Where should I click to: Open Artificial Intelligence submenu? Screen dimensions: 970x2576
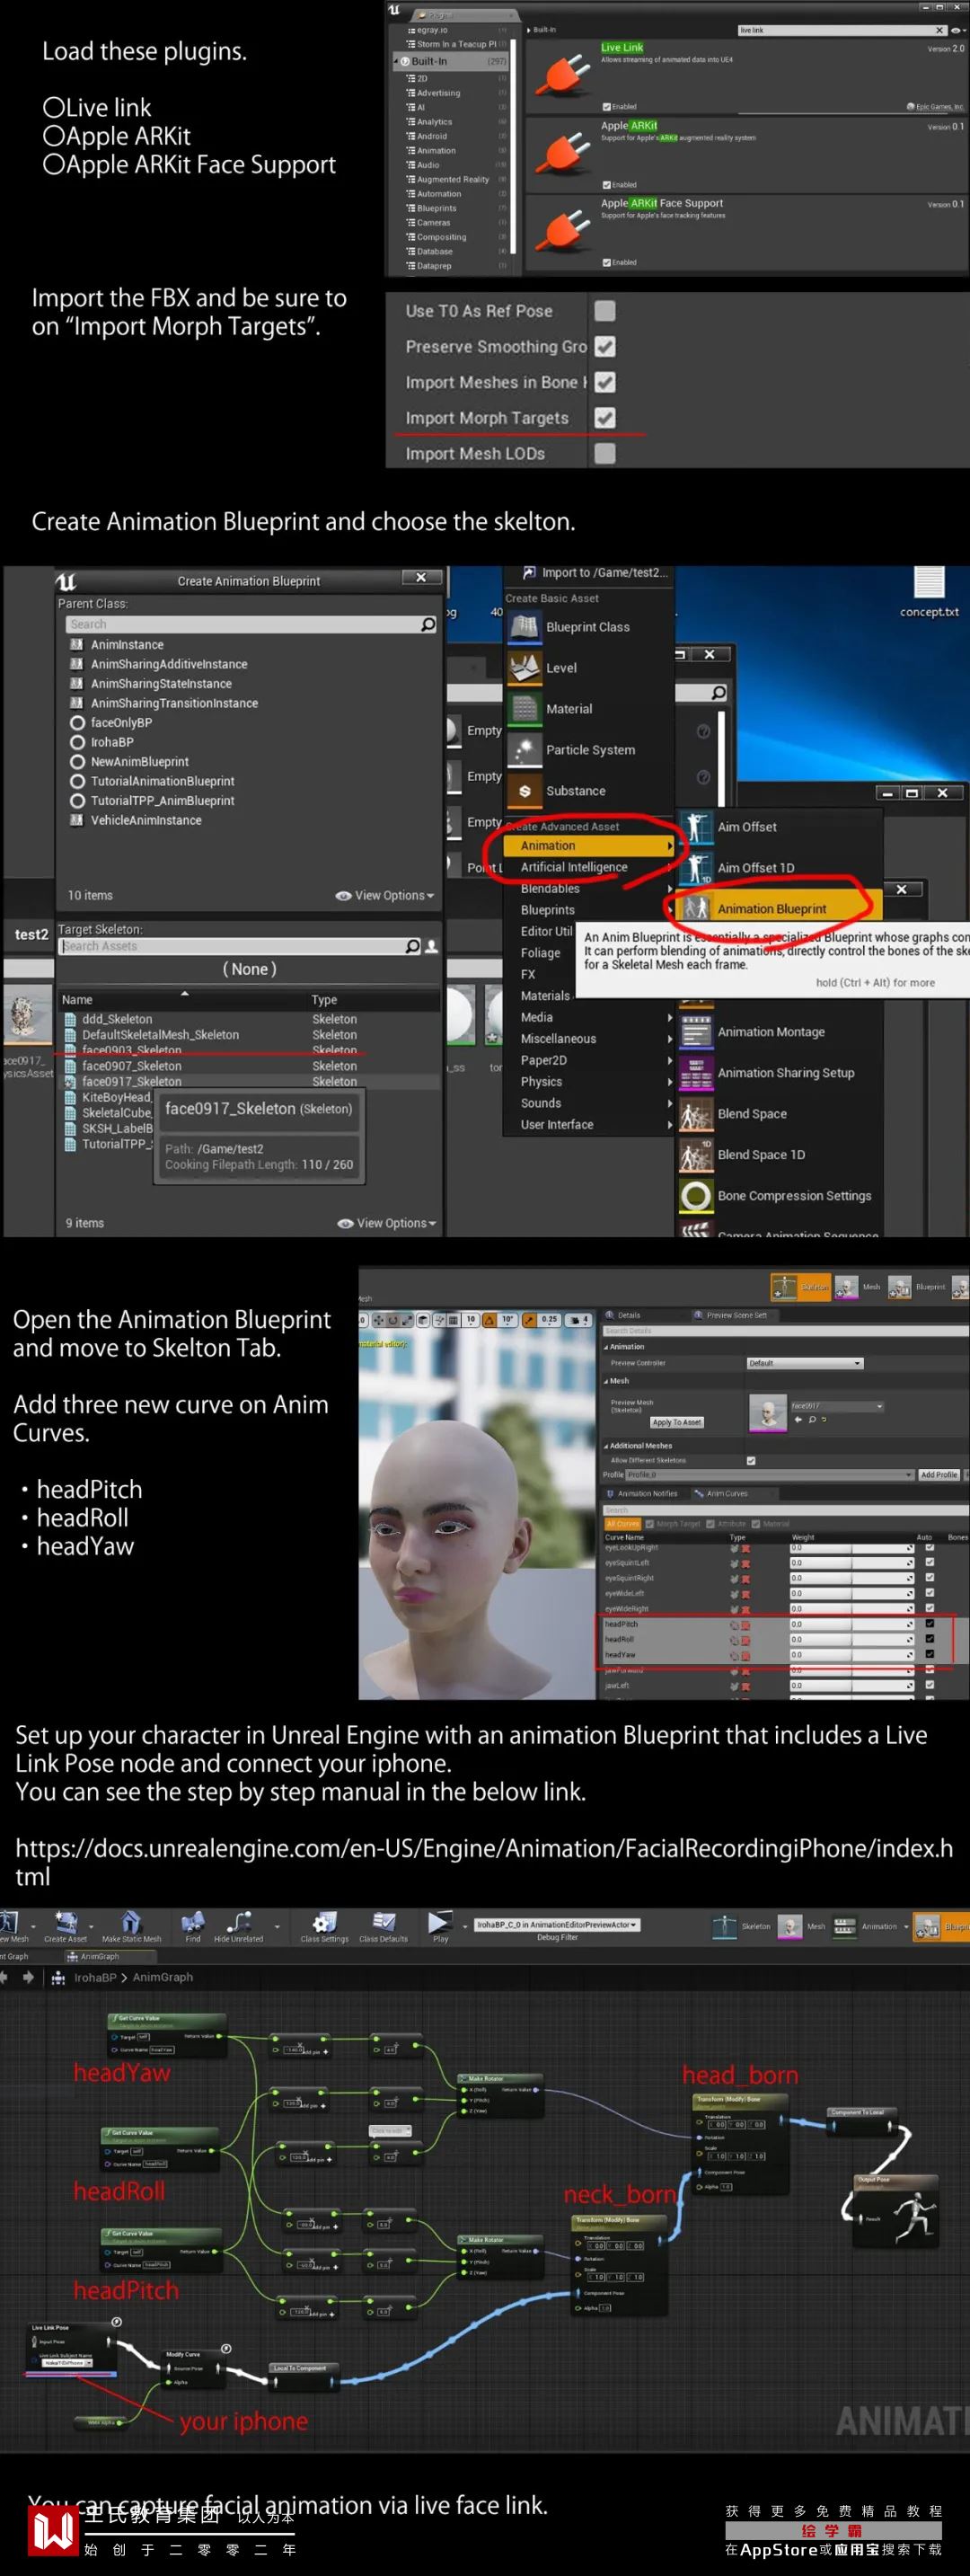588,867
